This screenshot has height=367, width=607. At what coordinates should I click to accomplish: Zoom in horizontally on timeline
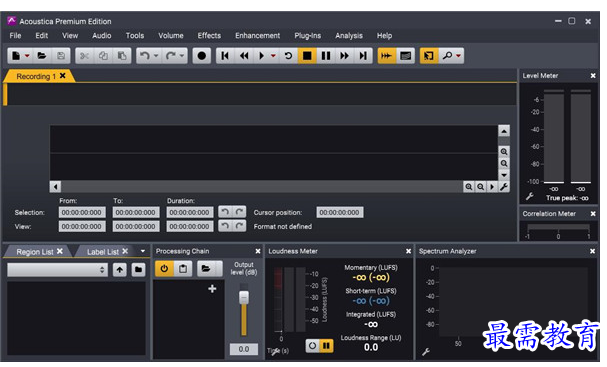(x=468, y=187)
